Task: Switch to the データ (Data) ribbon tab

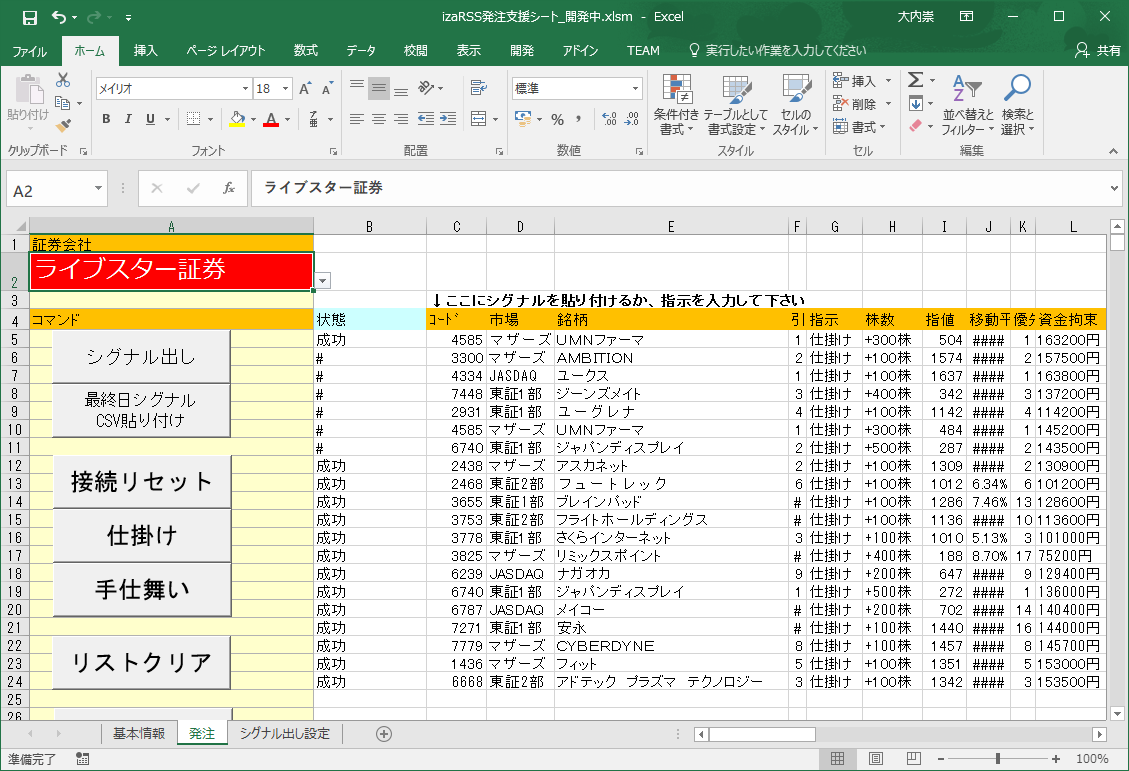Action: click(361, 50)
